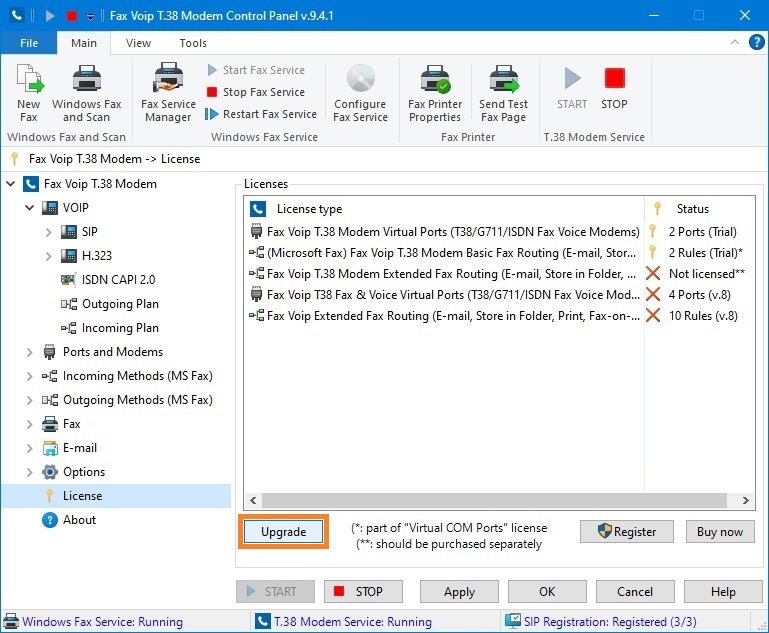Expand the H.323 tree node
The image size is (769, 633).
click(x=49, y=256)
